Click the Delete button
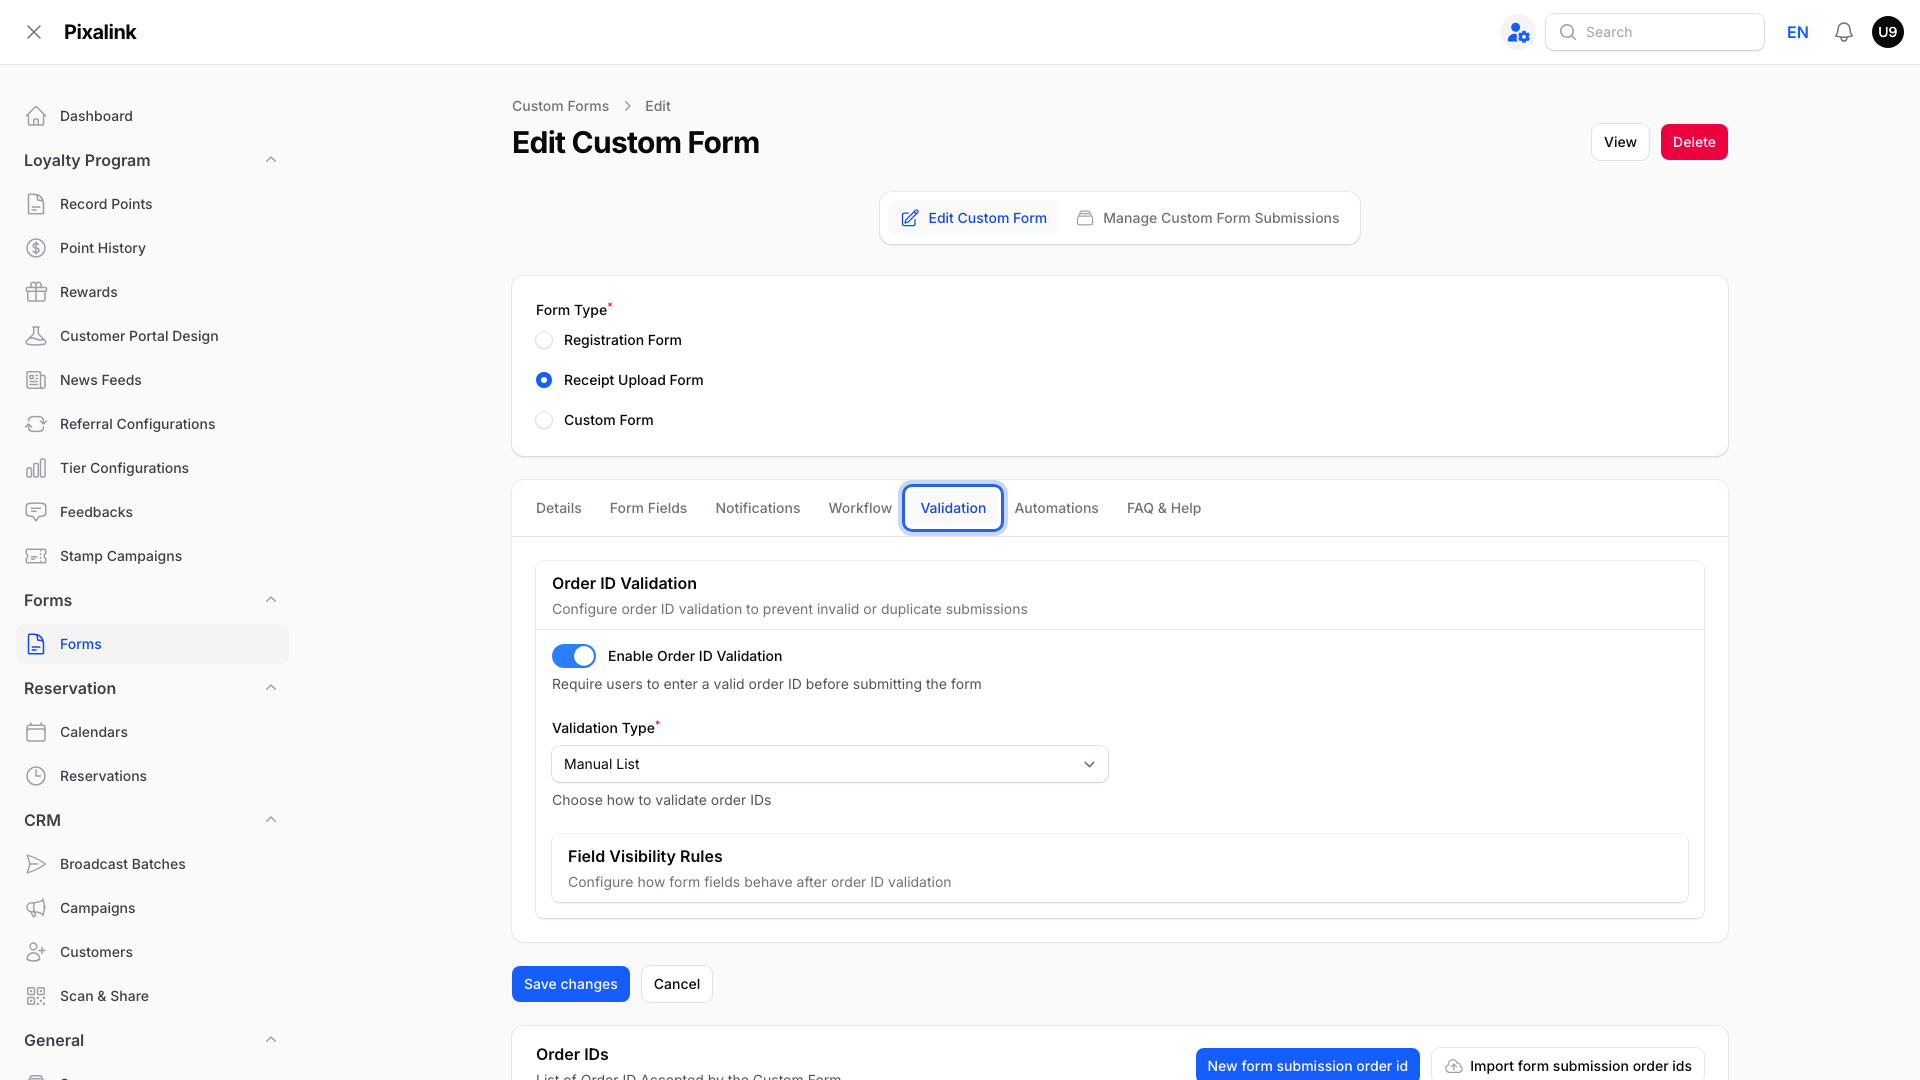Image resolution: width=1920 pixels, height=1080 pixels. click(1694, 142)
